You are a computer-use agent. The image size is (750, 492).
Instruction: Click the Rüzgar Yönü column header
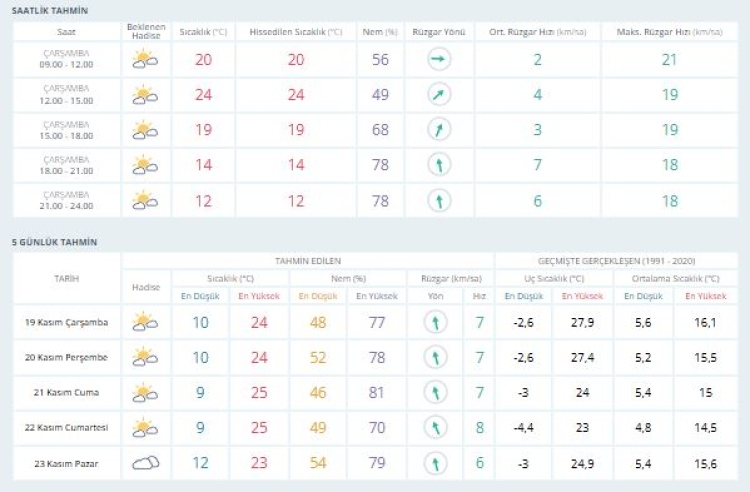(438, 32)
